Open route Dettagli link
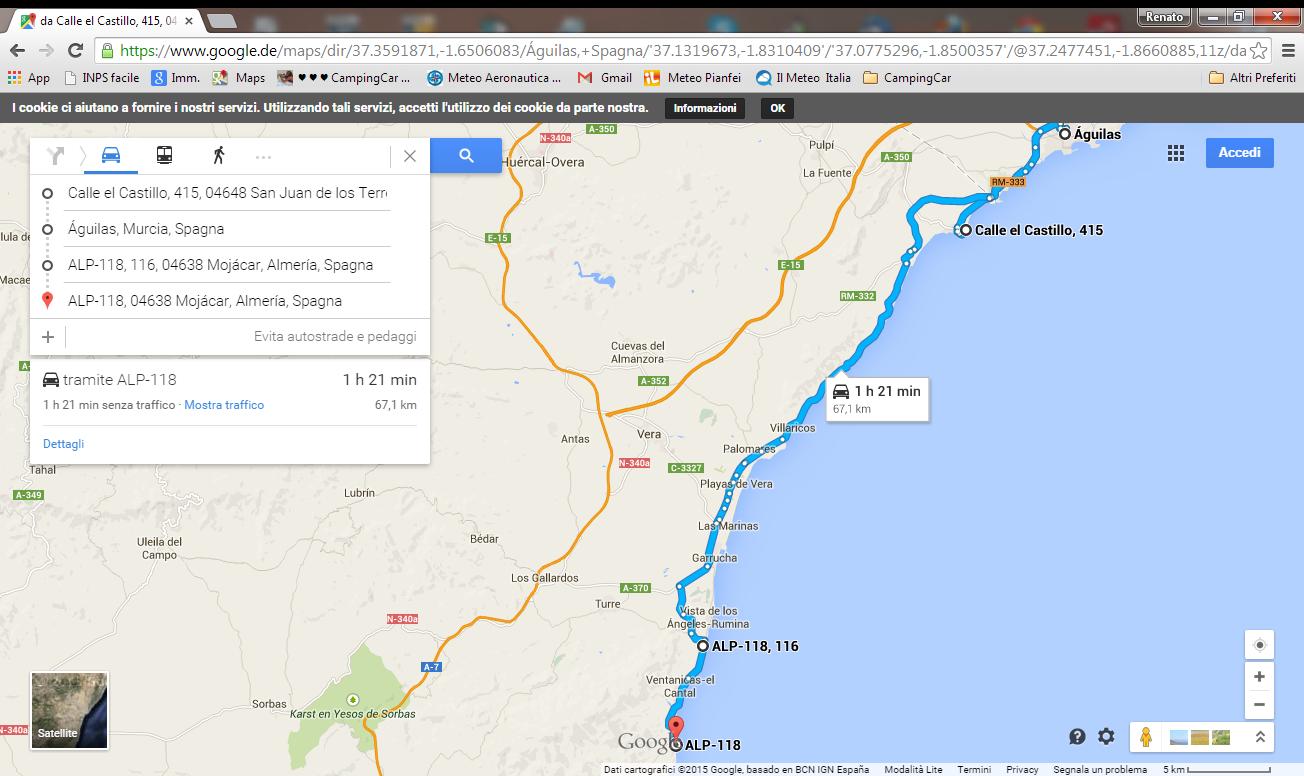The image size is (1304, 776). pyautogui.click(x=63, y=444)
